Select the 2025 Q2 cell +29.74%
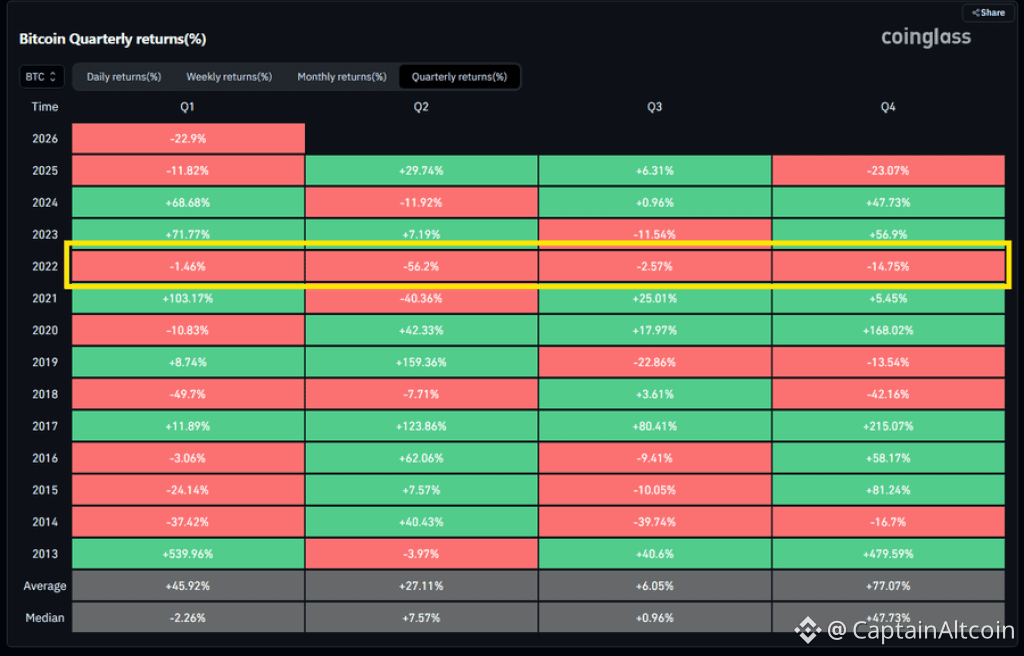Viewport: 1024px width, 656px height. (421, 171)
